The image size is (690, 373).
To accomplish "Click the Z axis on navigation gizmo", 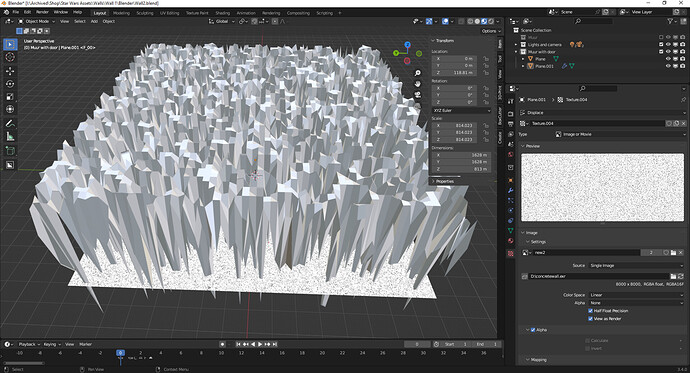I will pos(407,44).
